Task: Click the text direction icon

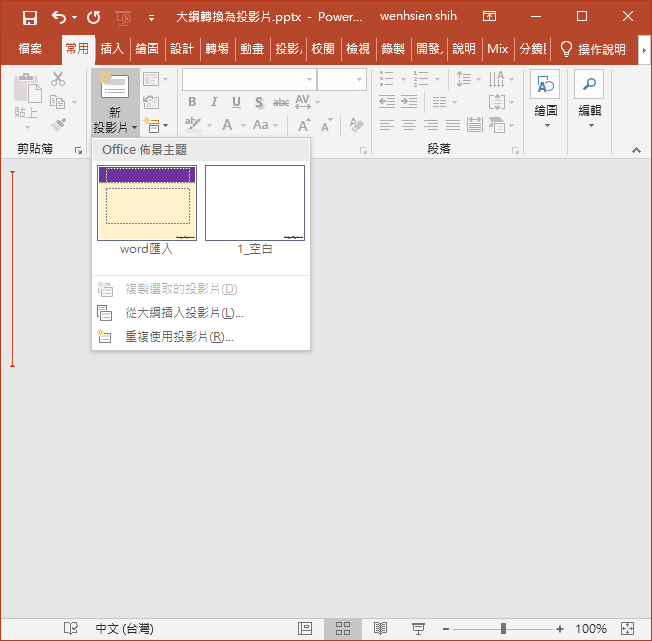Action: [496, 79]
